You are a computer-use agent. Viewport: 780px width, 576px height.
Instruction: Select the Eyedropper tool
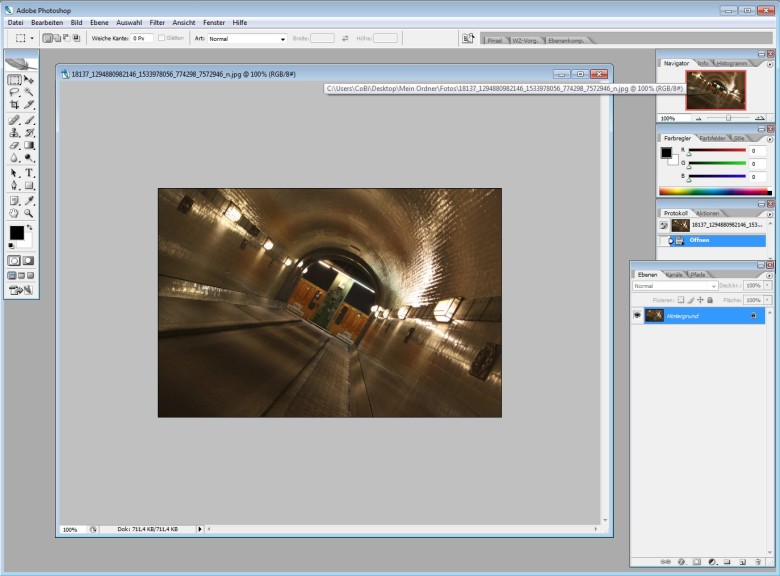click(x=29, y=201)
